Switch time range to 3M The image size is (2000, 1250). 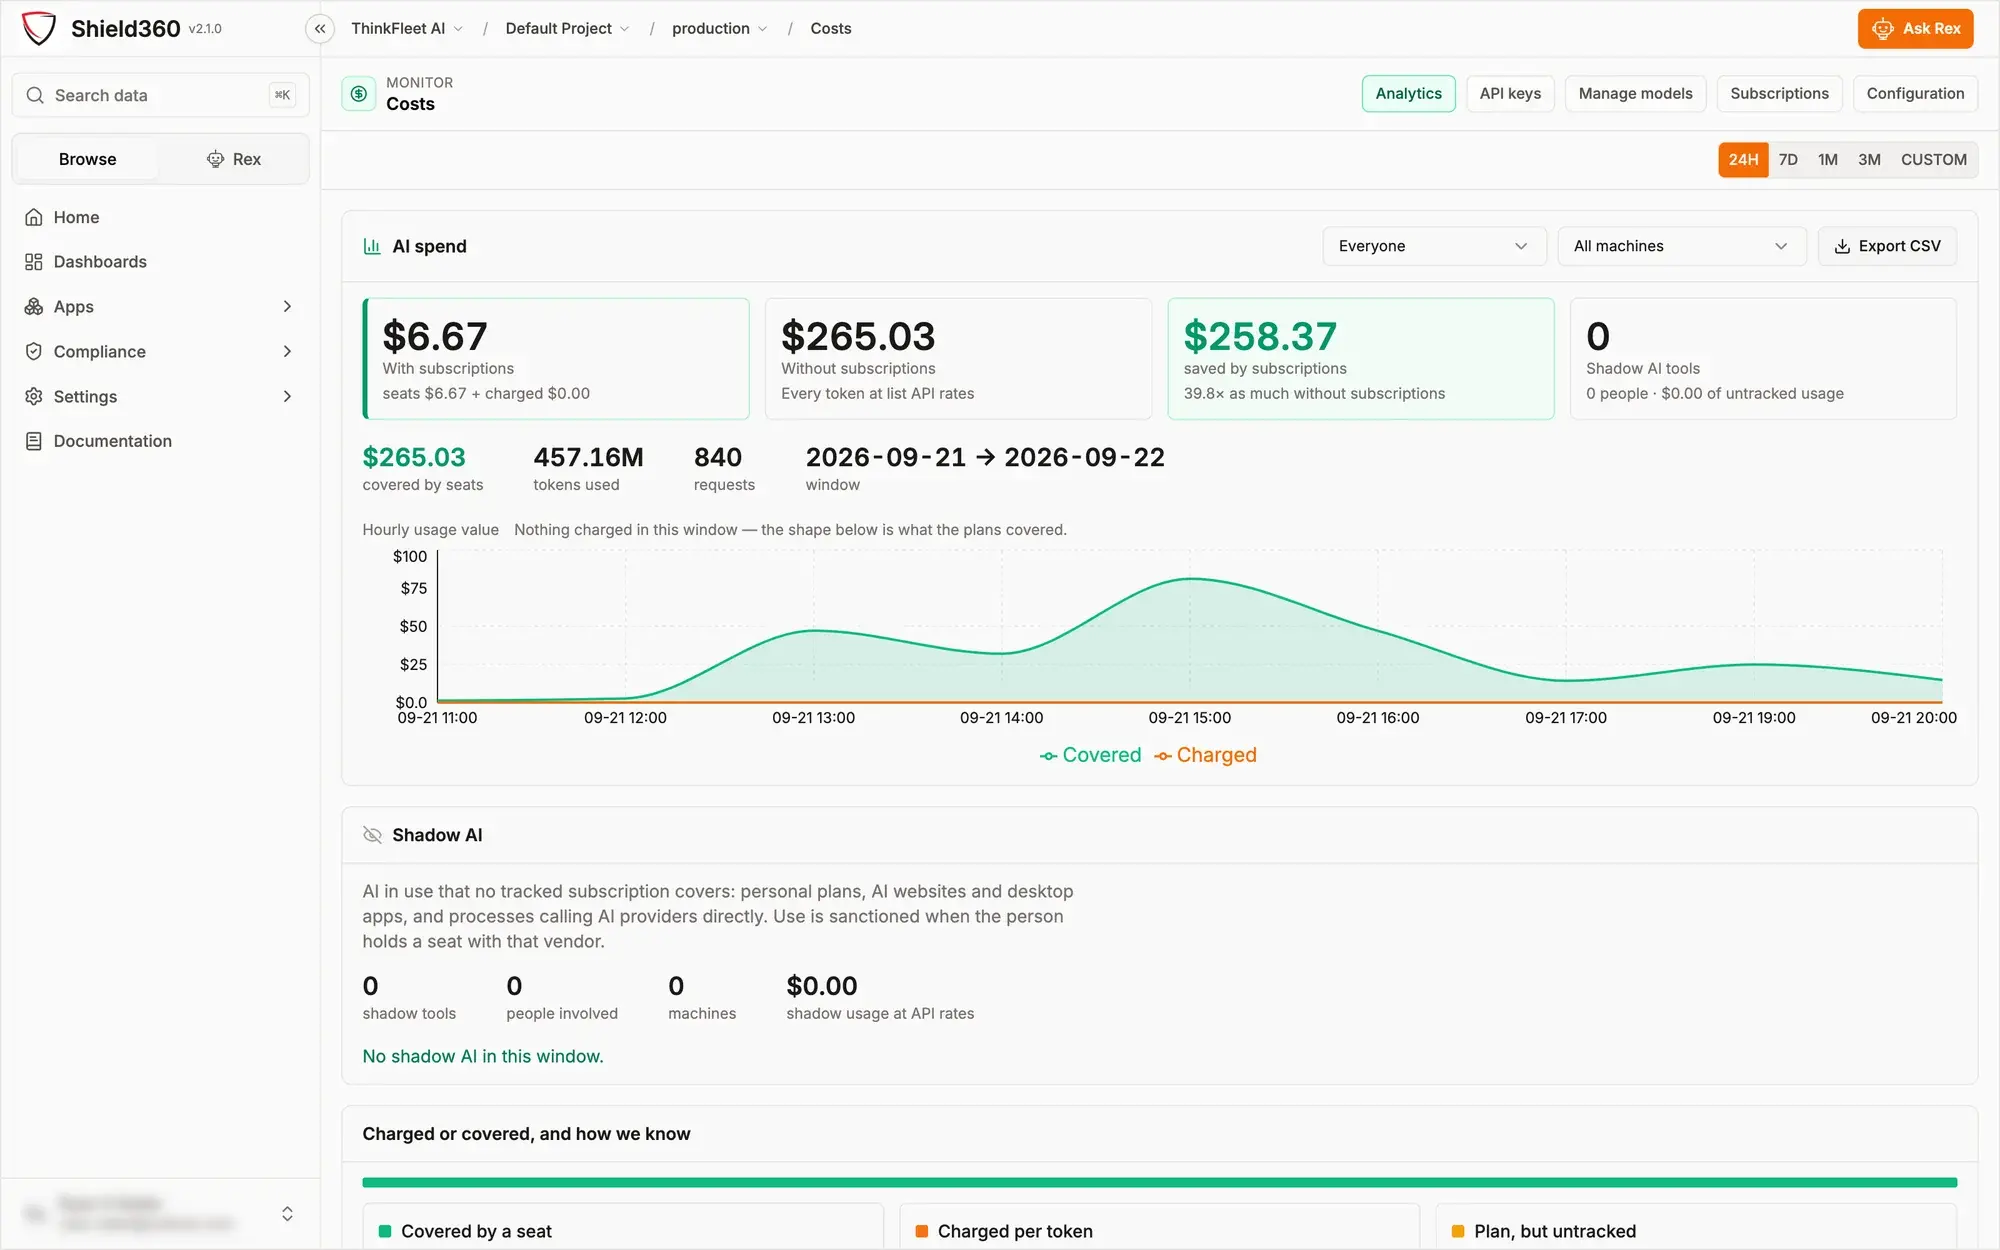(1869, 160)
